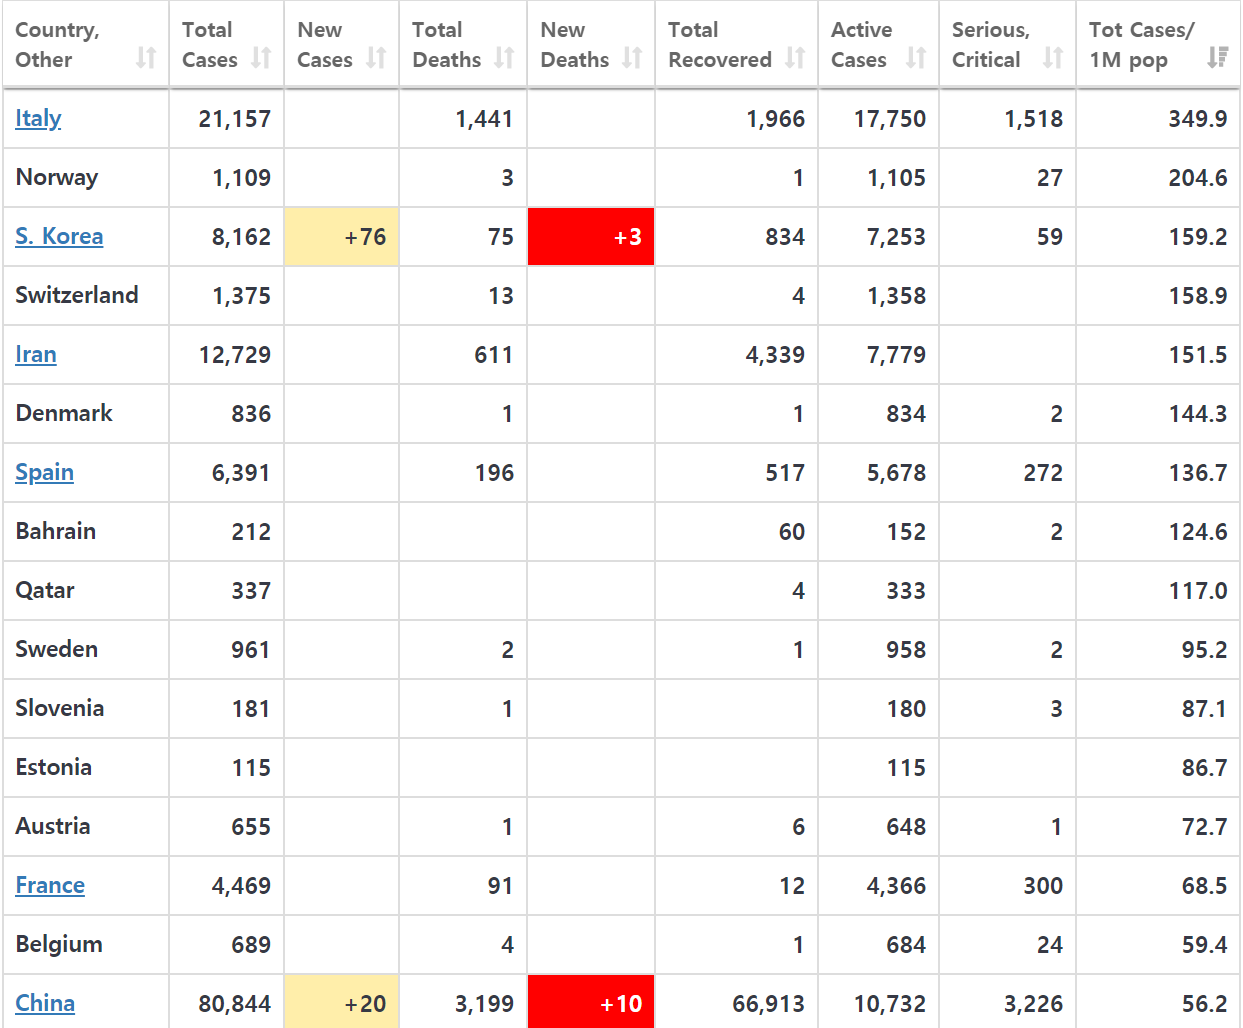Click the 'Country, Other' column header text
This screenshot has height=1028, width=1243.
[x=57, y=45]
